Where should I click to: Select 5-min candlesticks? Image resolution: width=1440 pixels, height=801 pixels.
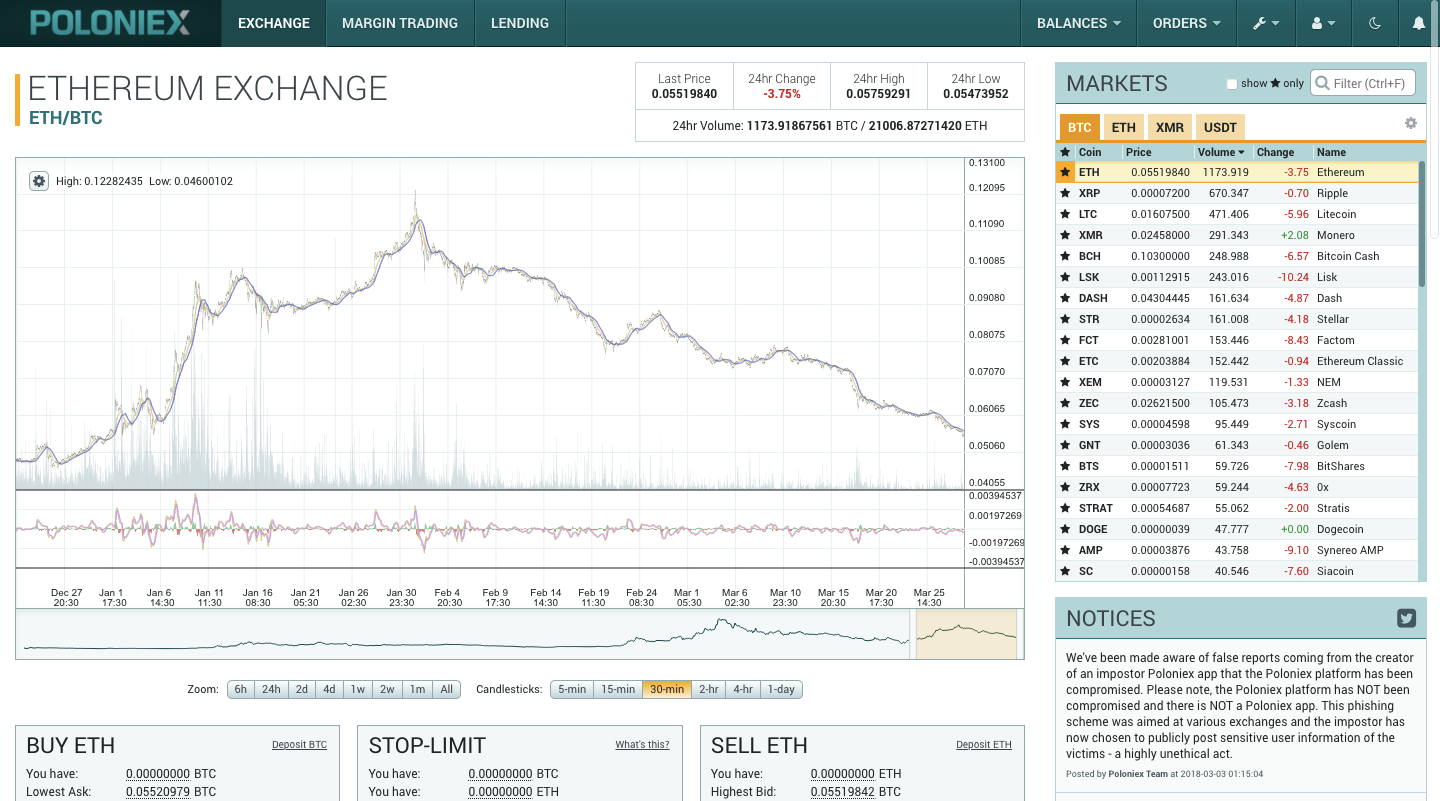pyautogui.click(x=572, y=689)
